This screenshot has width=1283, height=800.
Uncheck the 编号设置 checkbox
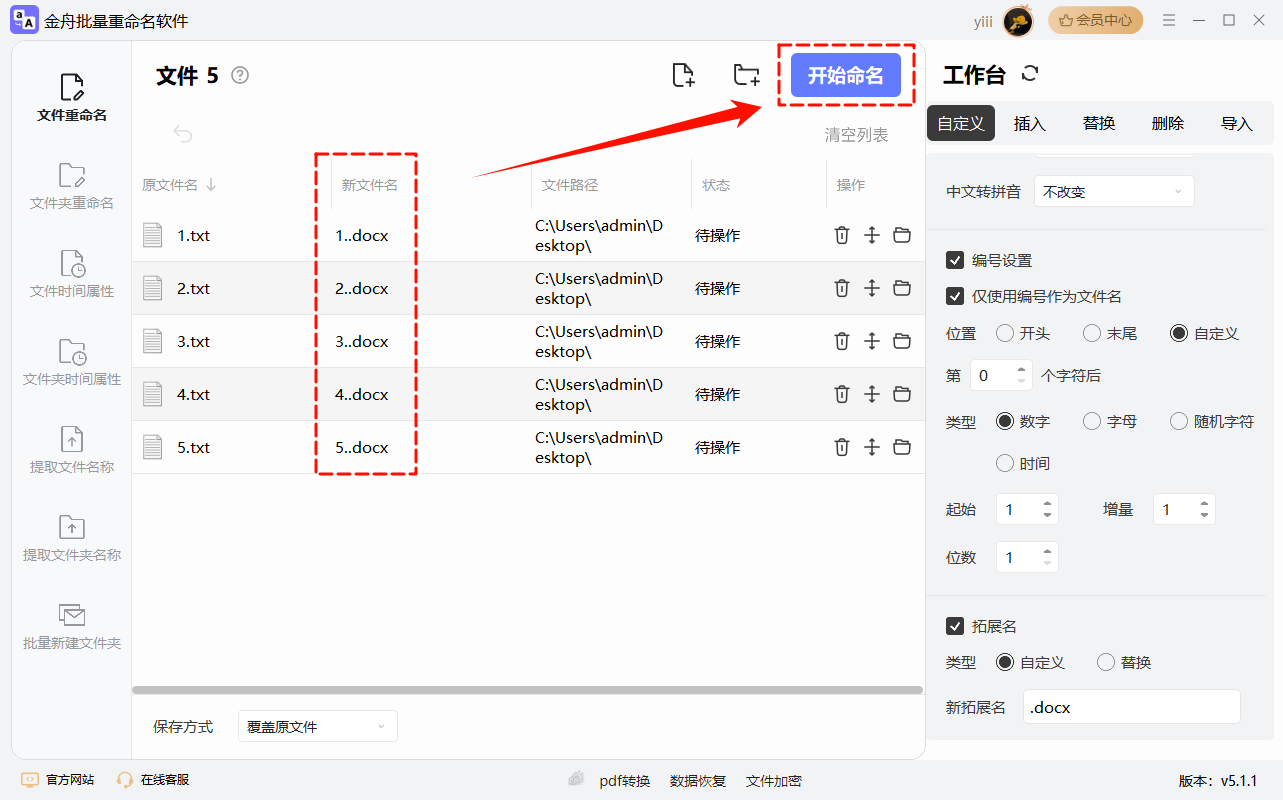(955, 259)
